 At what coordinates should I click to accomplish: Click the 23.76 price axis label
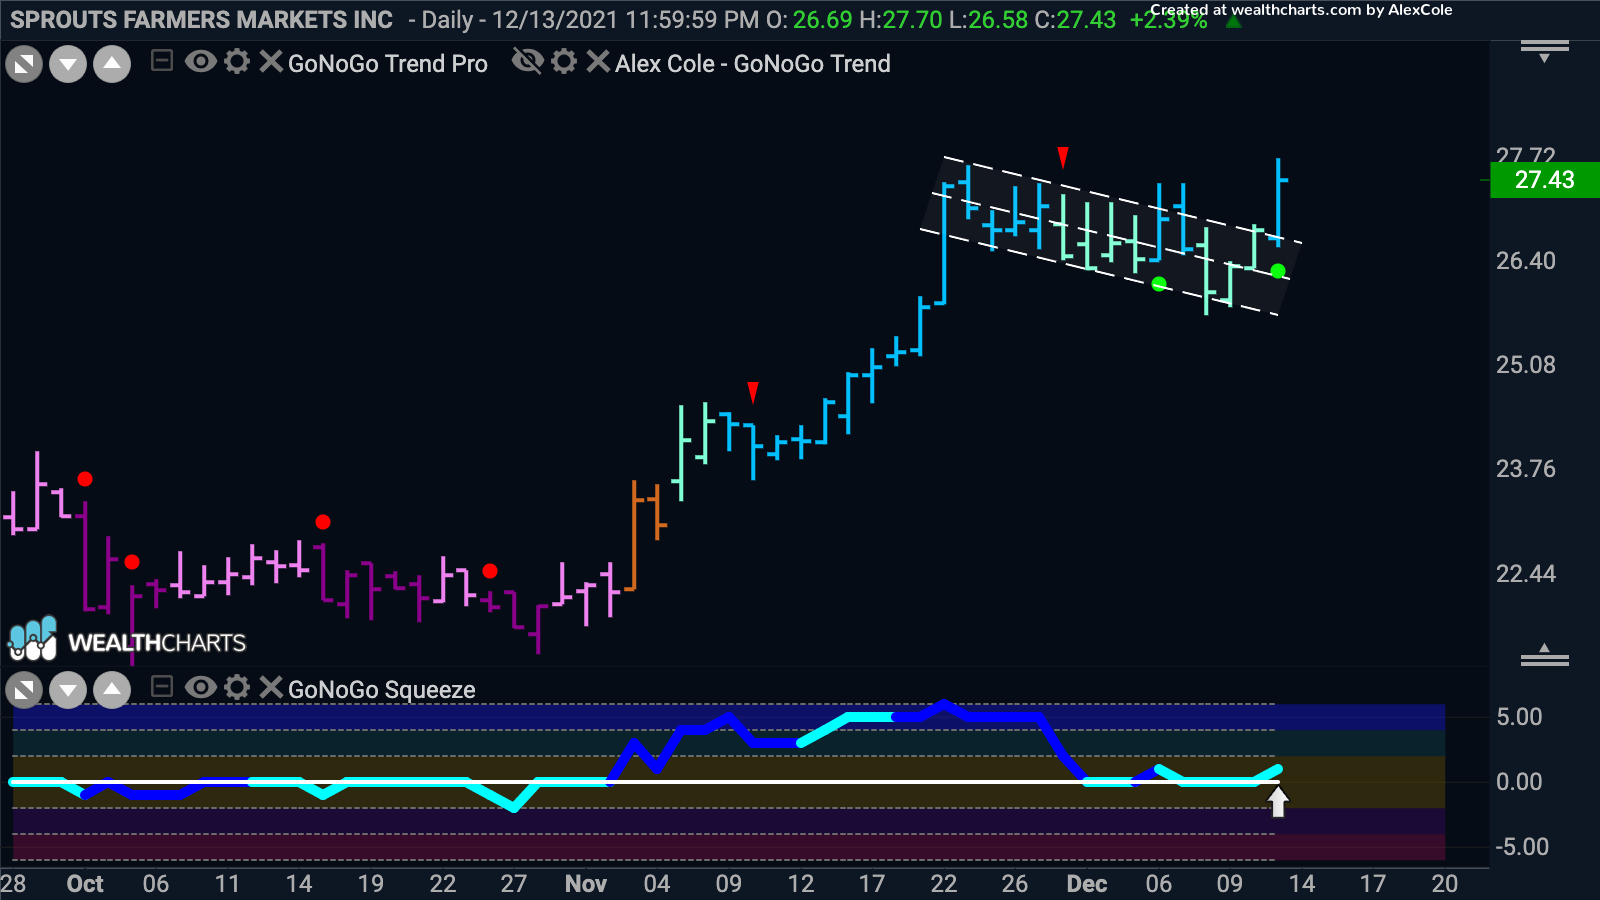coord(1526,469)
